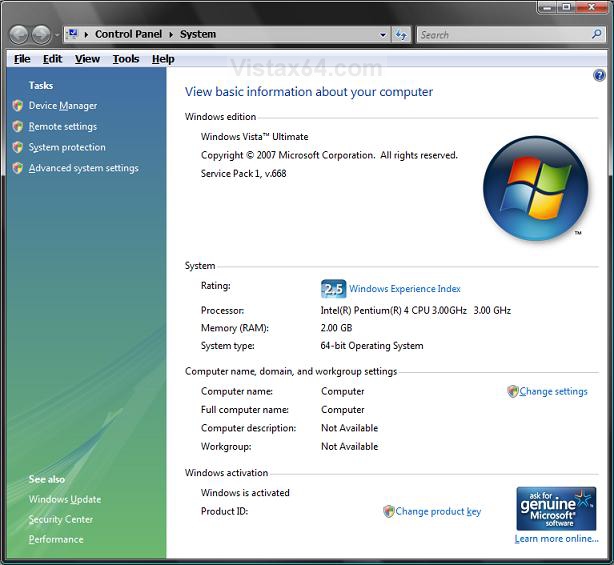Click the '64-bit Operating System' value
614x565 pixels.
click(x=372, y=346)
